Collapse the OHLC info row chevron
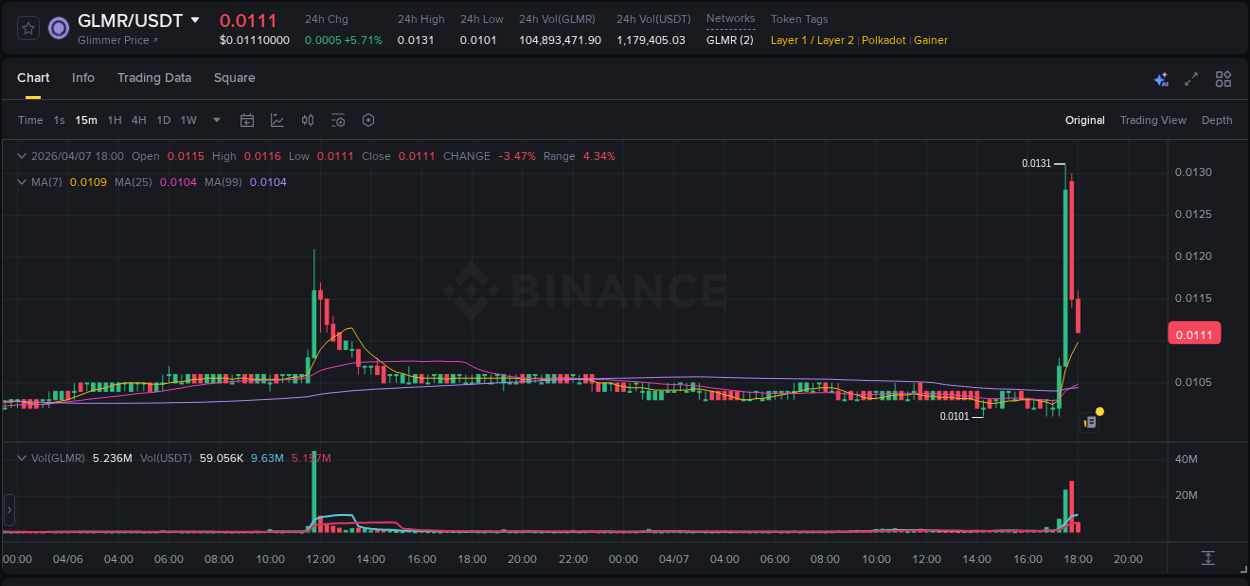 [x=21, y=156]
